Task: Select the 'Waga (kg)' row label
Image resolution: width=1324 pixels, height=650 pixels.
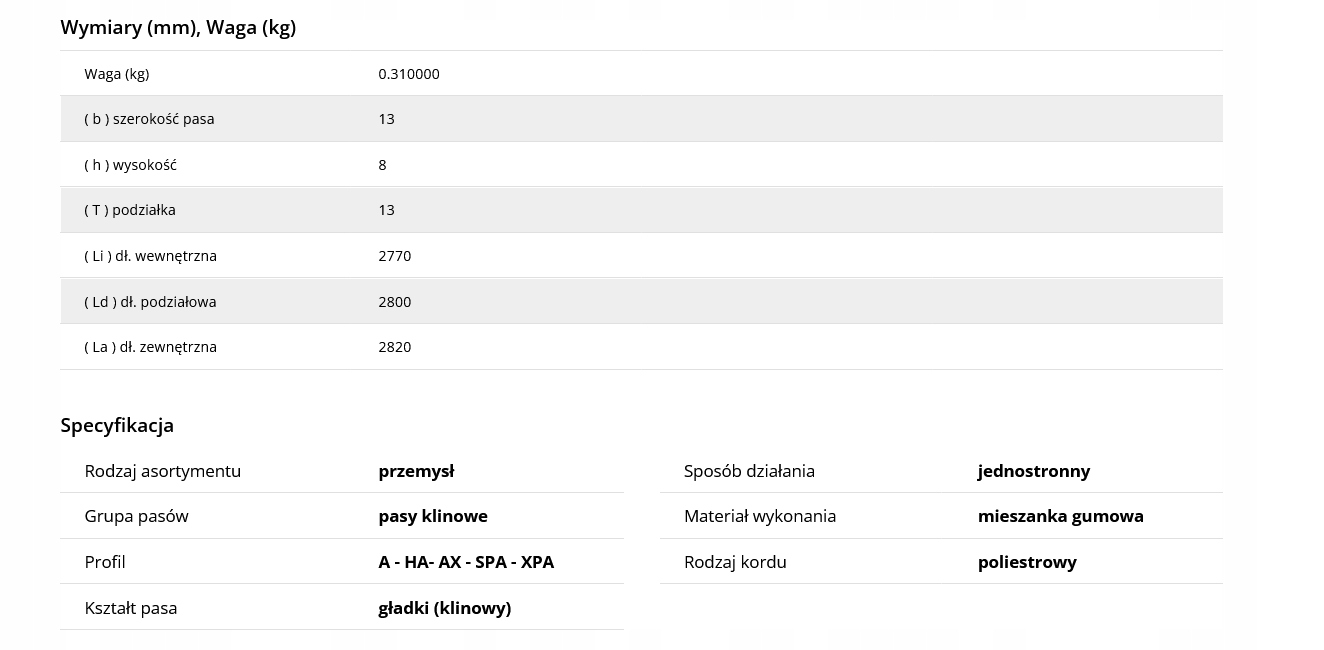Action: click(117, 74)
